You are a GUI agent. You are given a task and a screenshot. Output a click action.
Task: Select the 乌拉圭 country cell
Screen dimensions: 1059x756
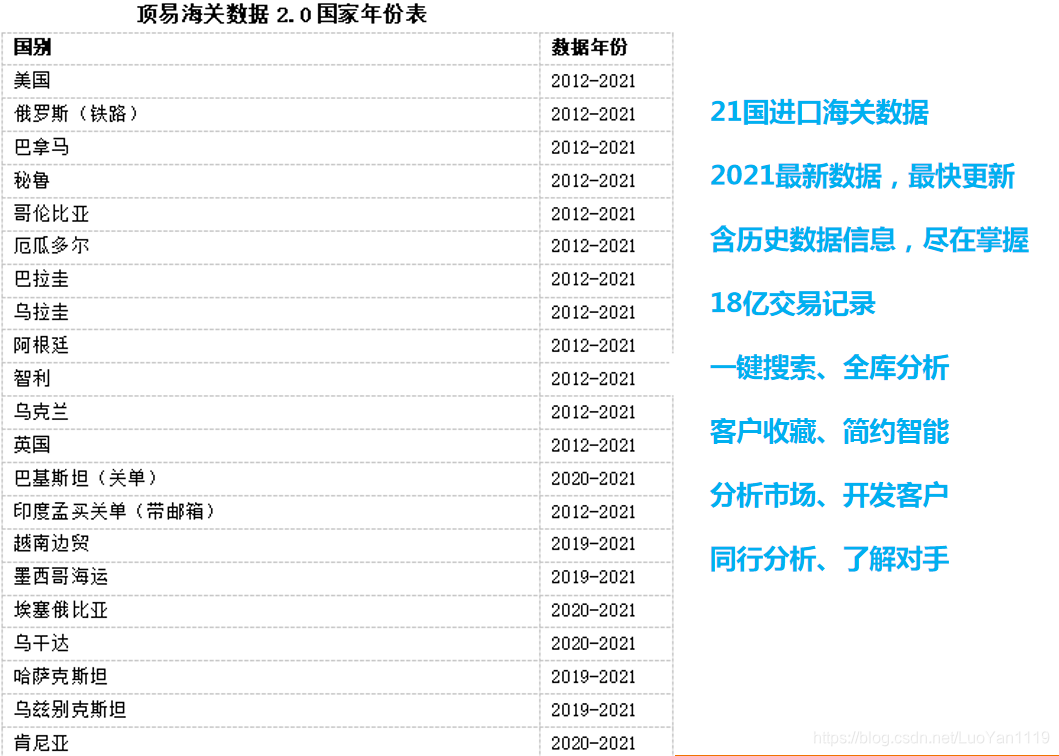[x=41, y=312]
